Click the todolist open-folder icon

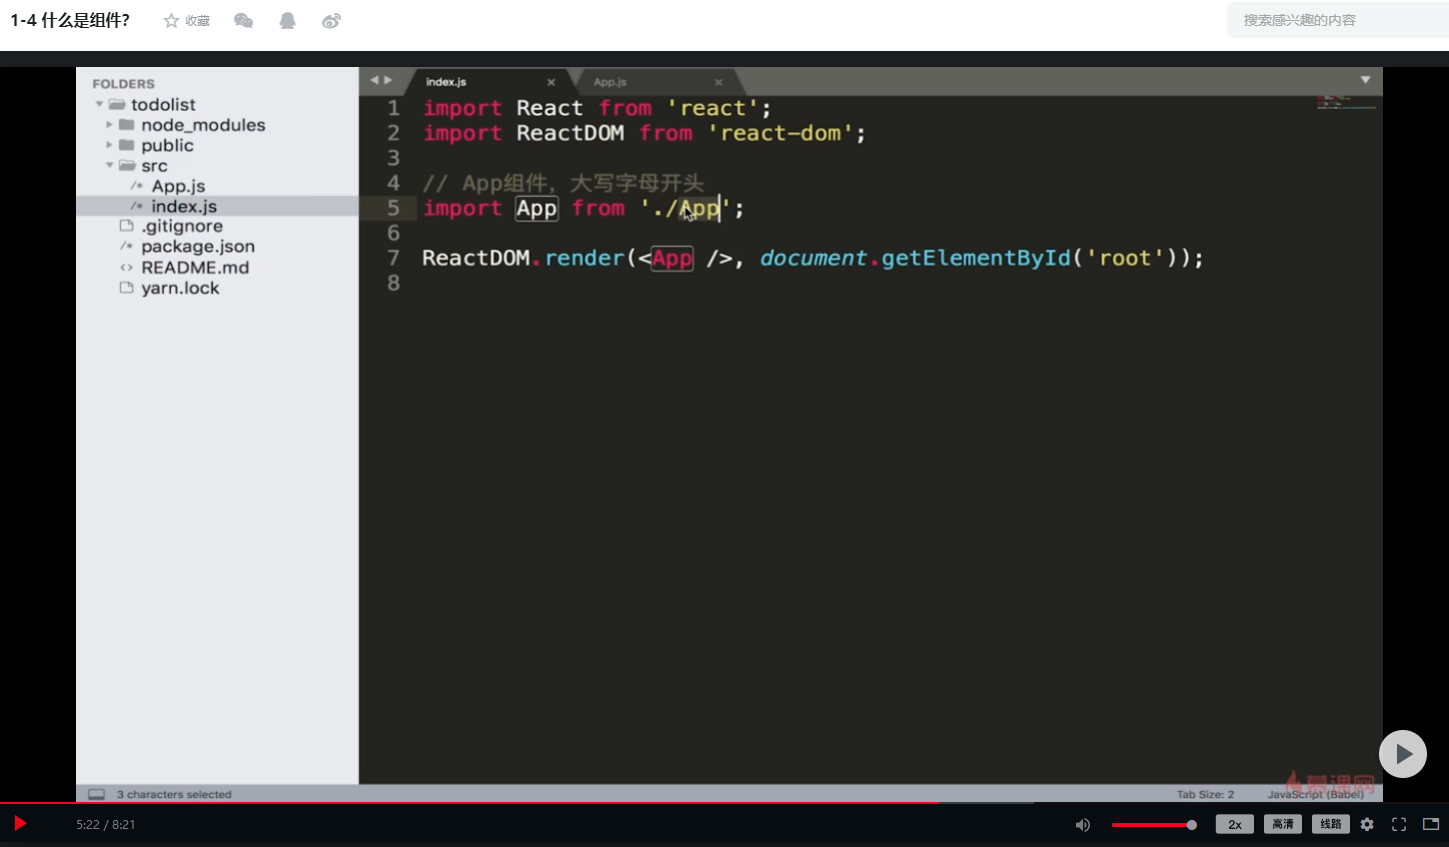(x=117, y=105)
